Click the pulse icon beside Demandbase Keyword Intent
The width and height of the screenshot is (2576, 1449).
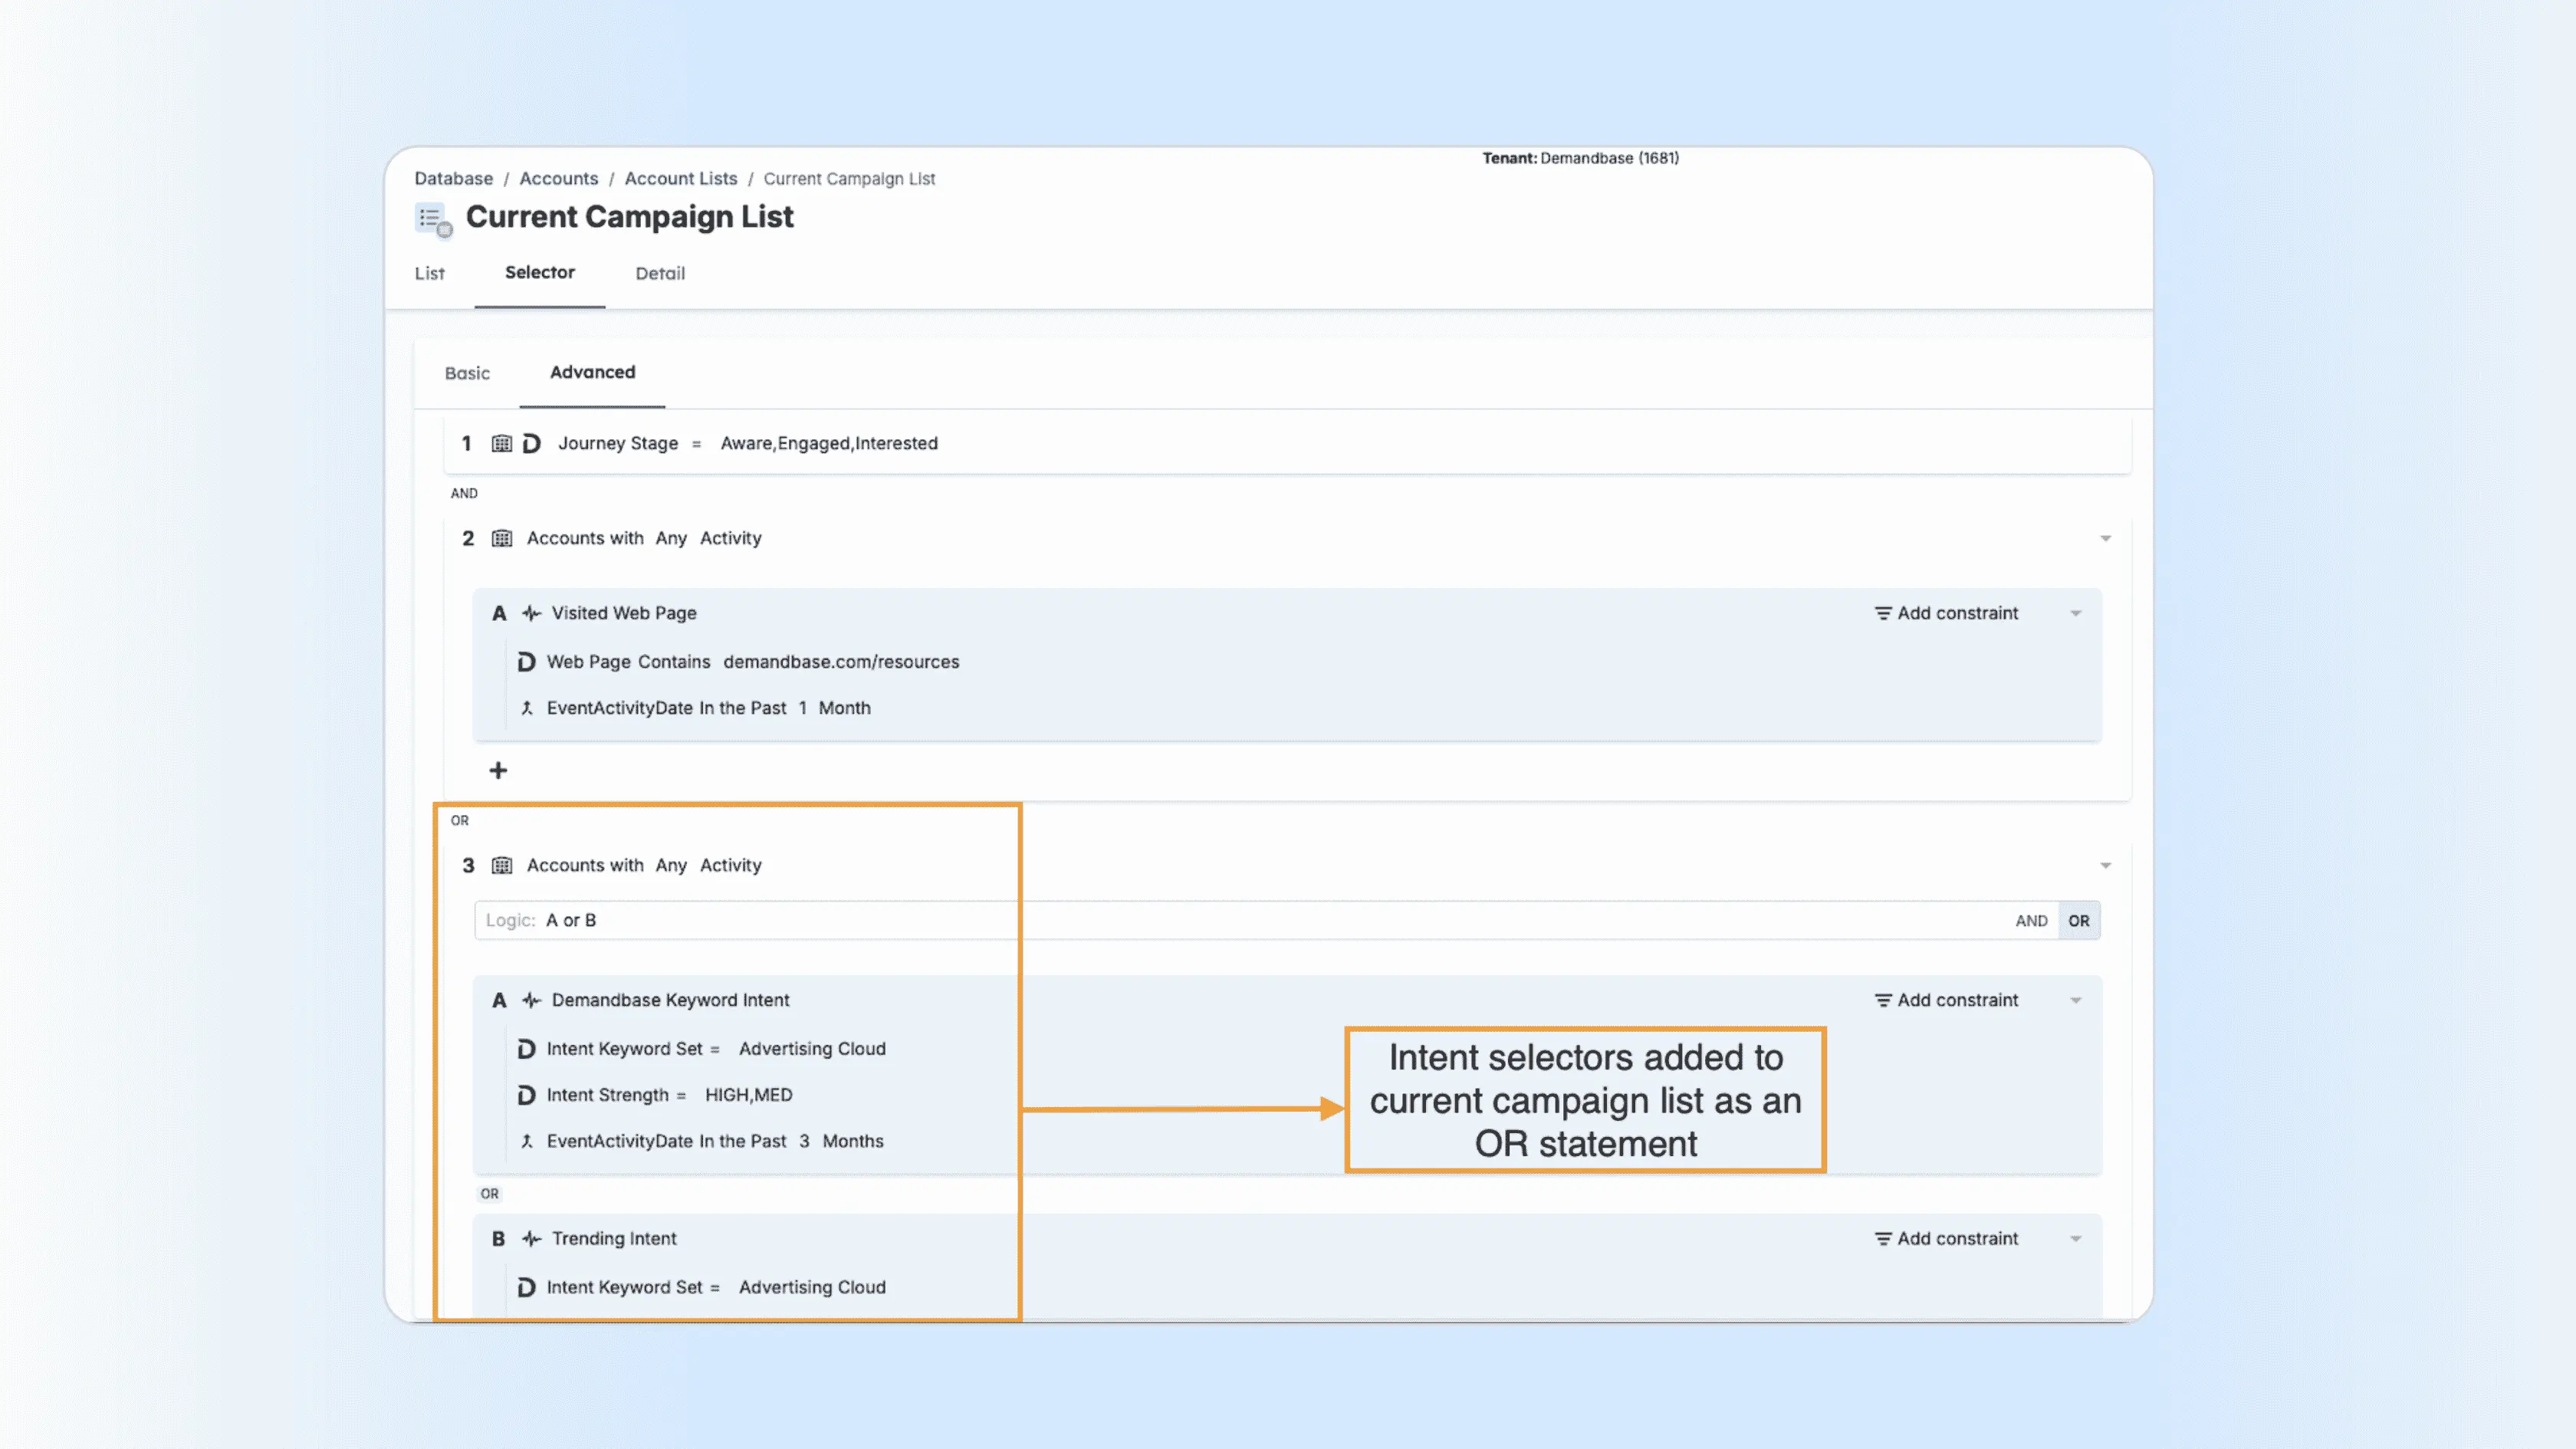(x=532, y=1000)
